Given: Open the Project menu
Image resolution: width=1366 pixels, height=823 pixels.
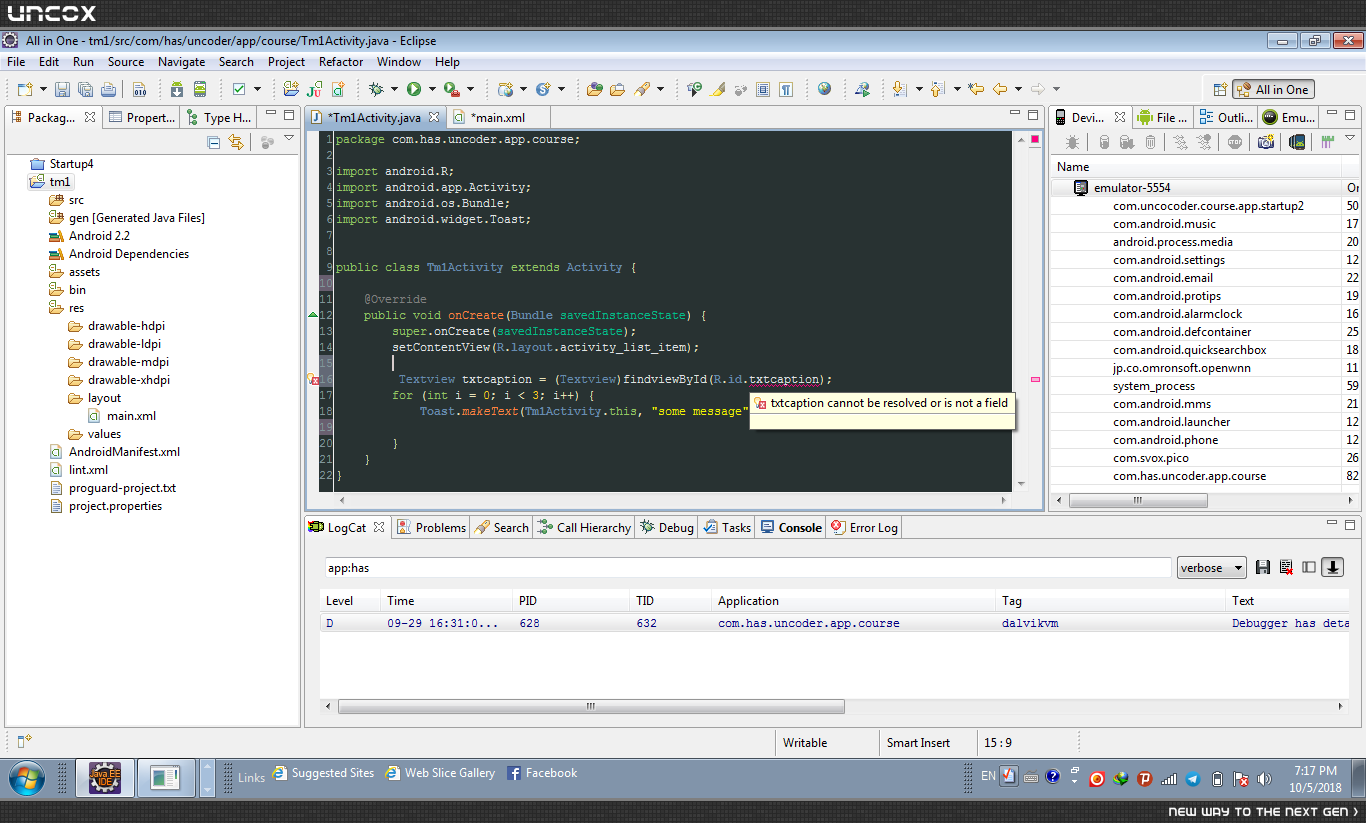Looking at the screenshot, I should tap(286, 61).
